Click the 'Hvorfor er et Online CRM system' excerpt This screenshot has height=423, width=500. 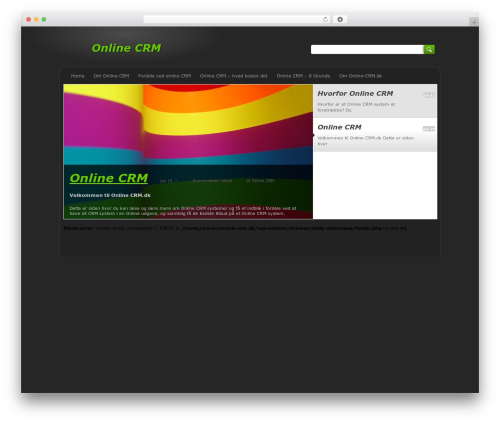coord(356,107)
